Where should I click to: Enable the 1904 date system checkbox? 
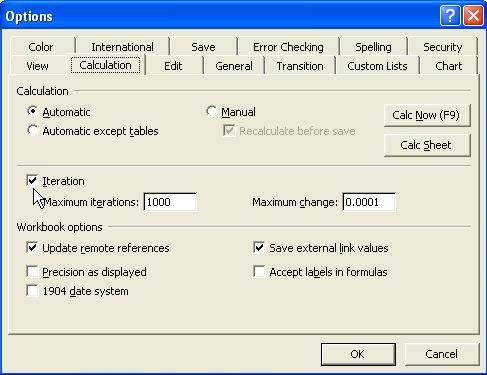tap(32, 291)
